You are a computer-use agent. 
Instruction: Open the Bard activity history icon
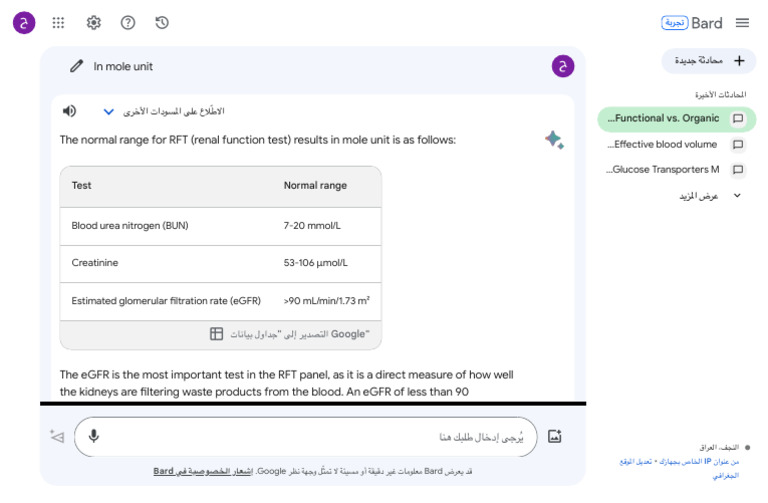(x=162, y=22)
